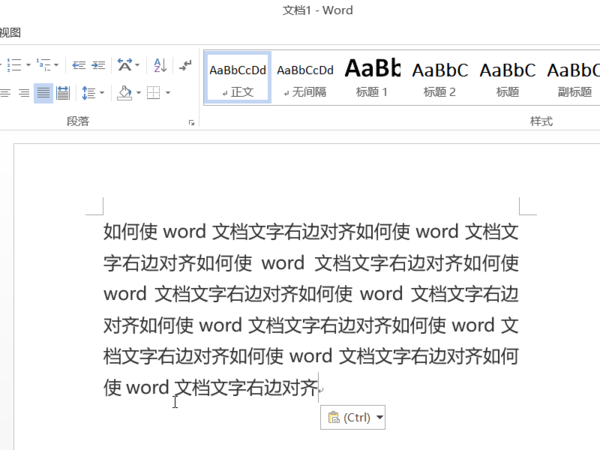Place cursor in first line of text
The height and width of the screenshot is (450, 600).
click(x=311, y=232)
